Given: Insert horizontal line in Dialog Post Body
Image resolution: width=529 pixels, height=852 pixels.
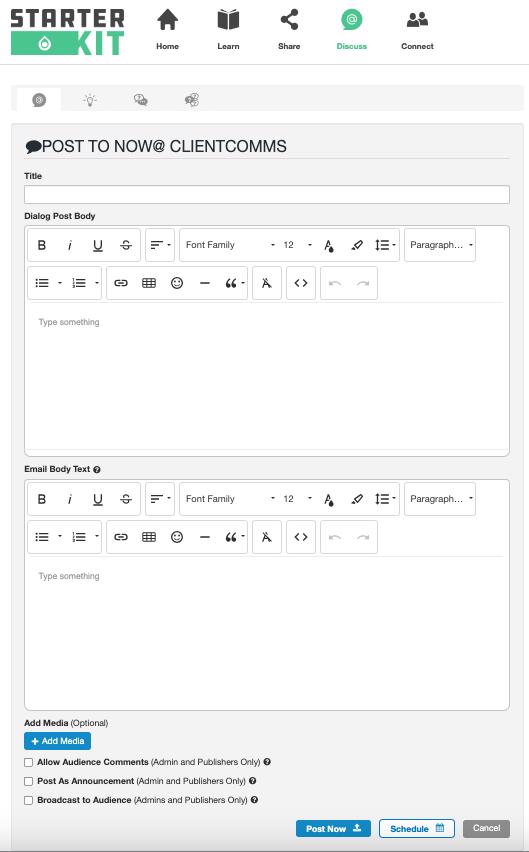Looking at the screenshot, I should point(205,283).
